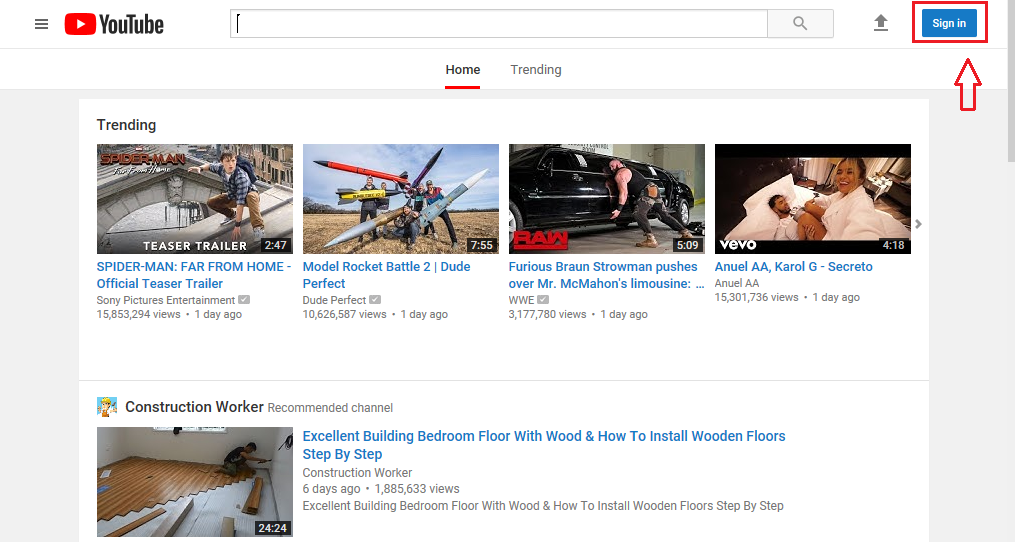This screenshot has width=1015, height=542.
Task: Click the Furious Braun Strowman video title
Action: (606, 275)
